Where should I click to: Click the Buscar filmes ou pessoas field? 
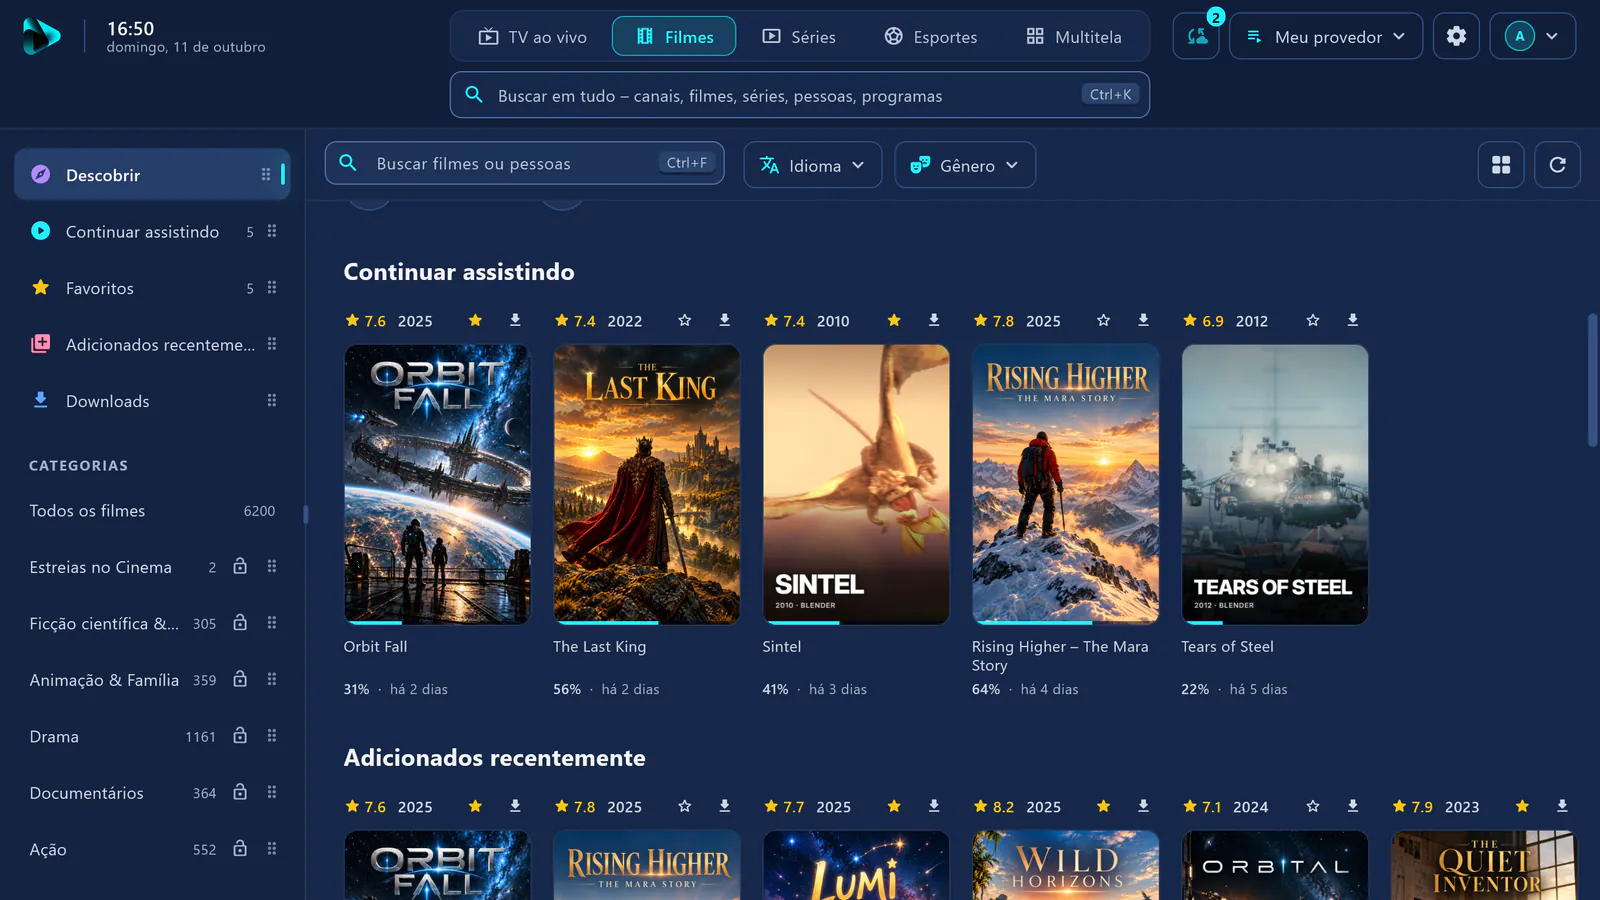click(524, 163)
